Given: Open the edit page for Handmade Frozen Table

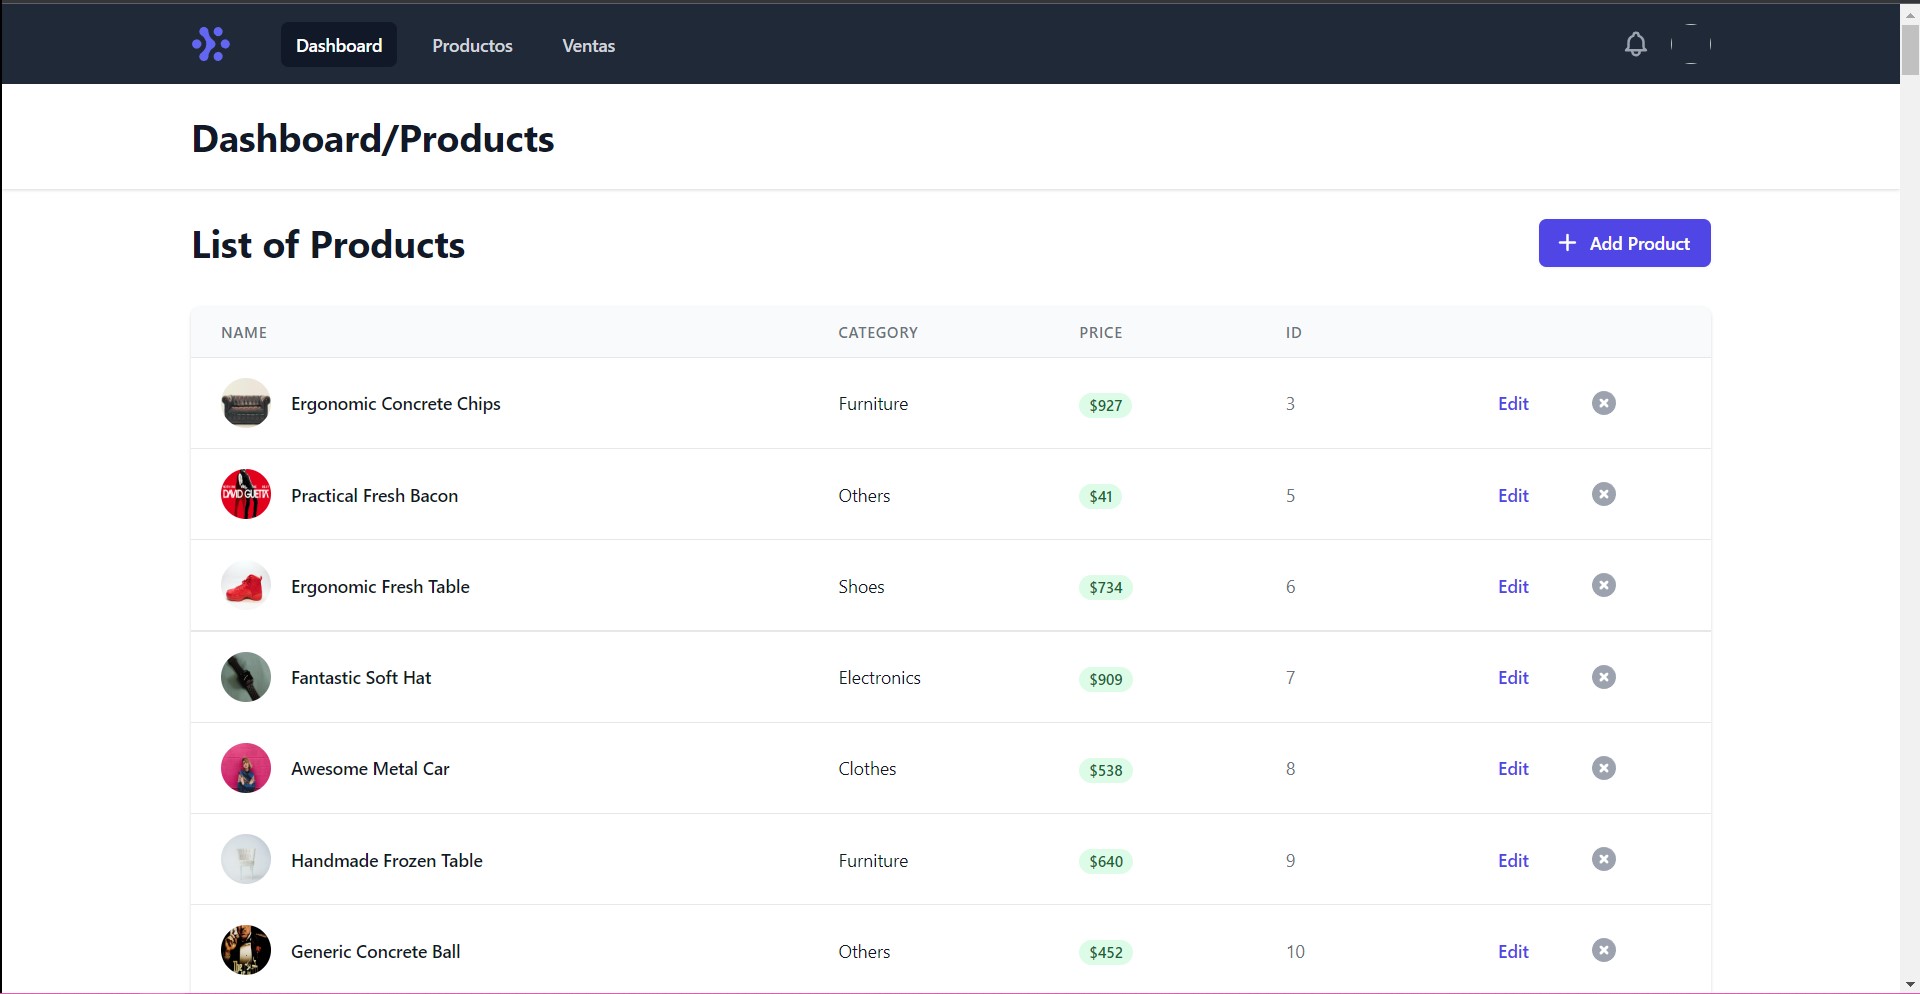Looking at the screenshot, I should (x=1513, y=860).
